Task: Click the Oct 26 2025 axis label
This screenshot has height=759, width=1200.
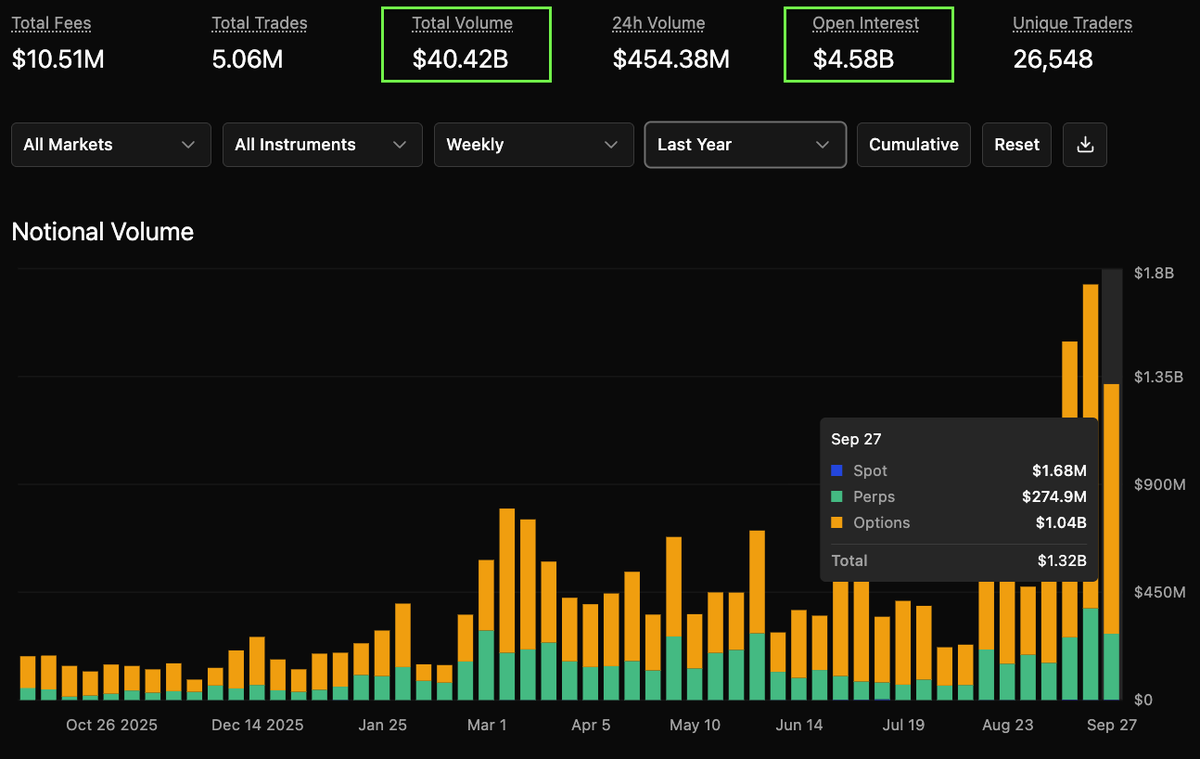Action: [111, 725]
